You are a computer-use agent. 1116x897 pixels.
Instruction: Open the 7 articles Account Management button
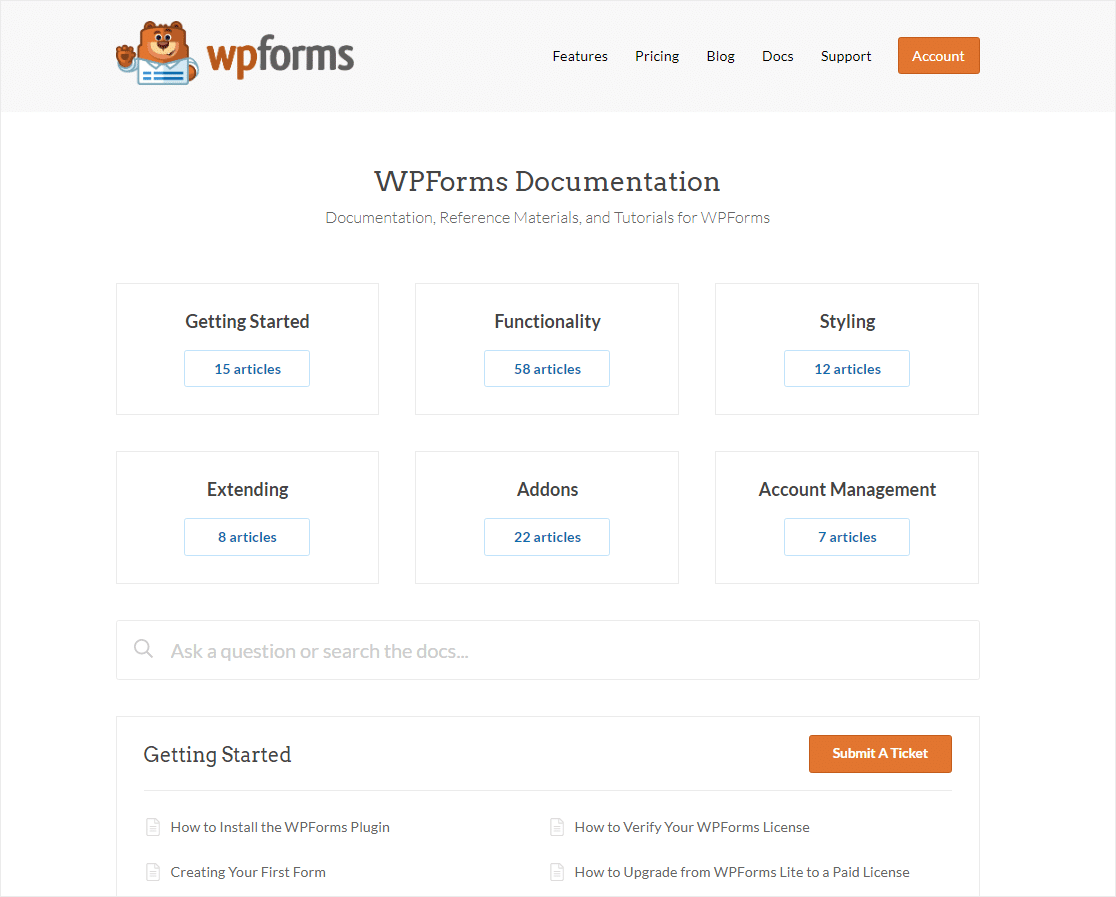(847, 537)
